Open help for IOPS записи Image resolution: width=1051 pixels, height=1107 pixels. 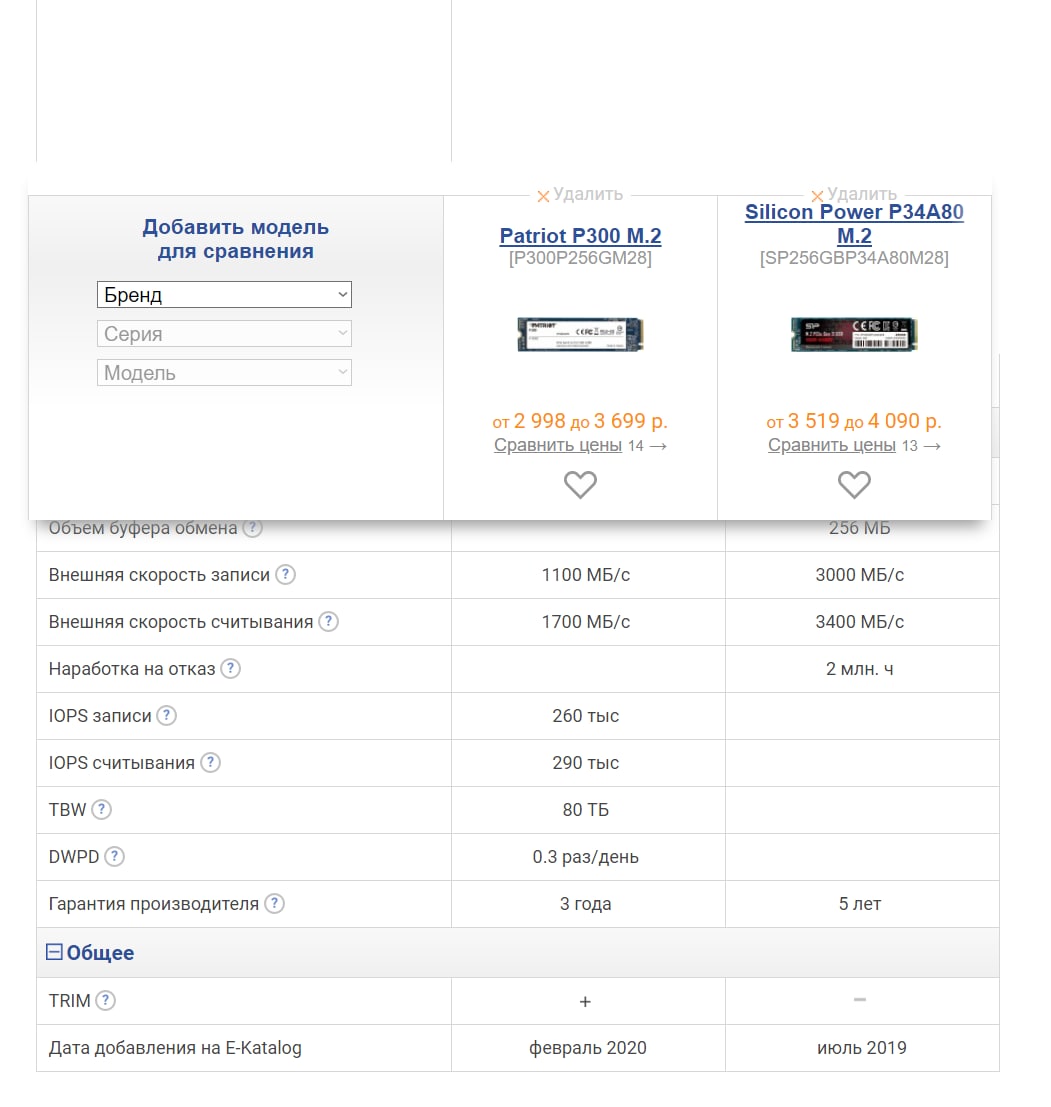[167, 715]
